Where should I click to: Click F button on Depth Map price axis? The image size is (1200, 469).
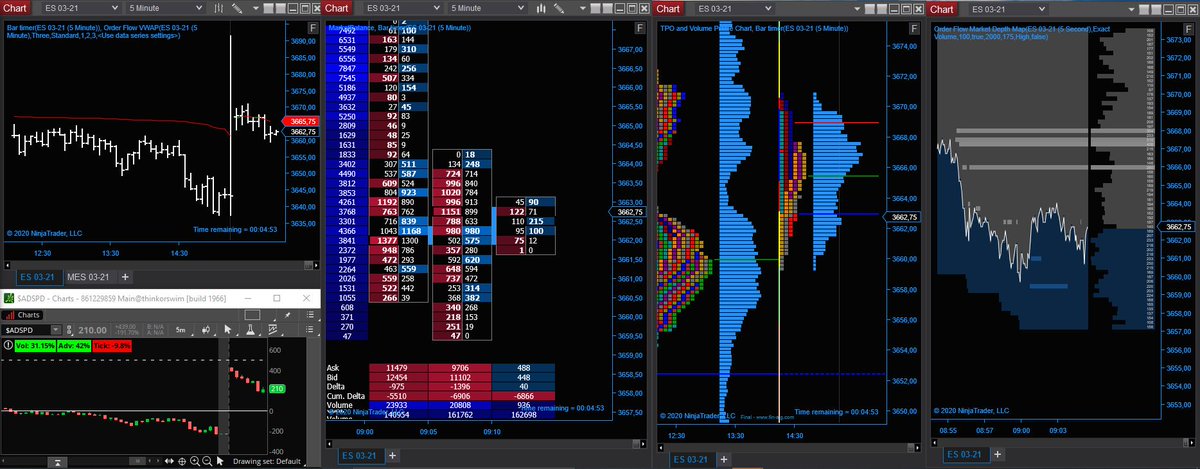1190,27
